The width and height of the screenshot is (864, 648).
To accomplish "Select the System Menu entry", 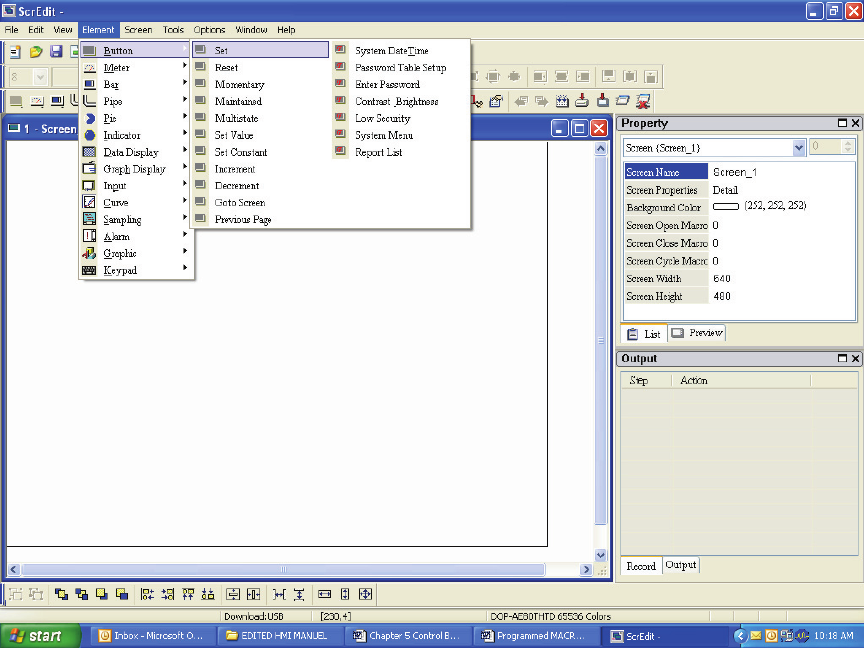I will (x=383, y=135).
